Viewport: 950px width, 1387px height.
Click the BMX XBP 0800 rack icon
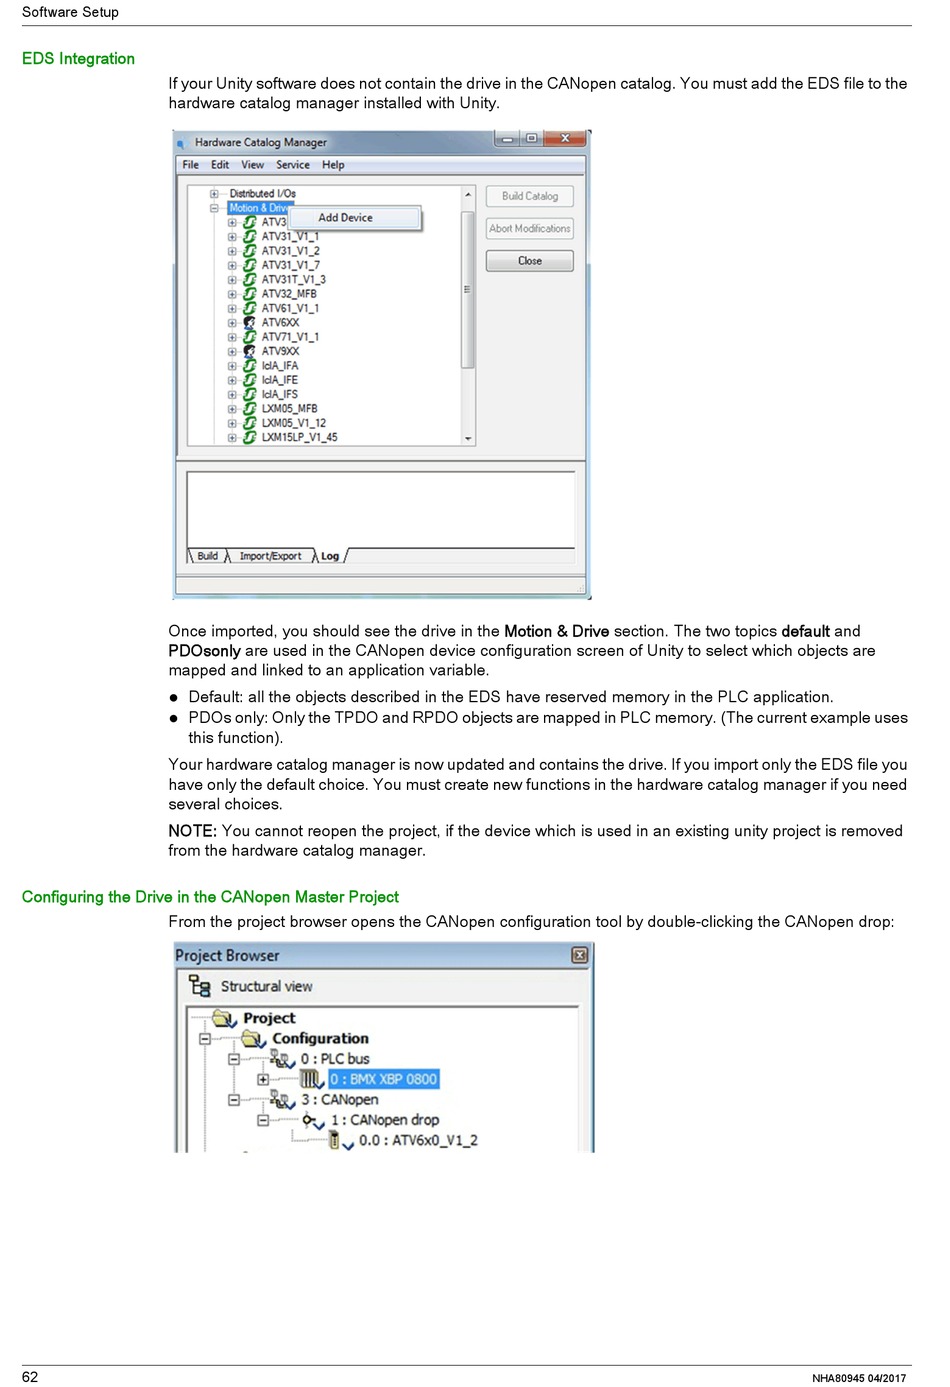311,1079
